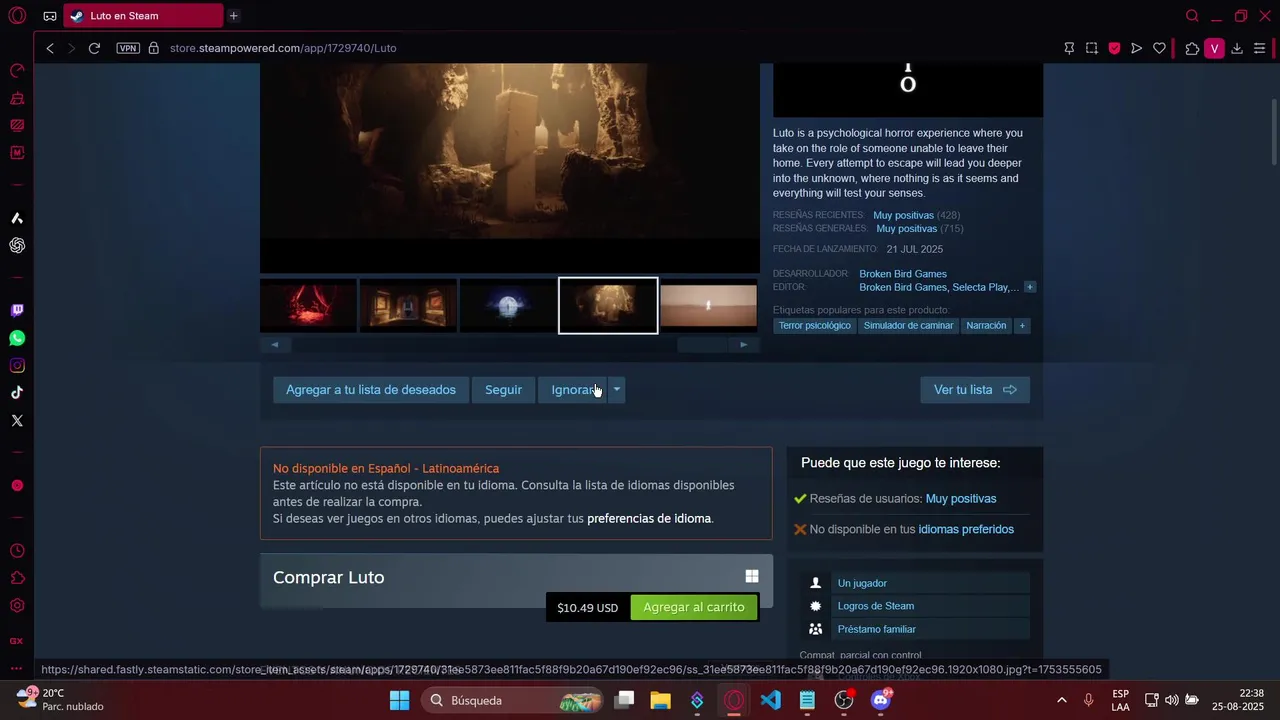Open ChatGPT in the Opera sidebar
This screenshot has width=1280, height=720.
tap(17, 245)
